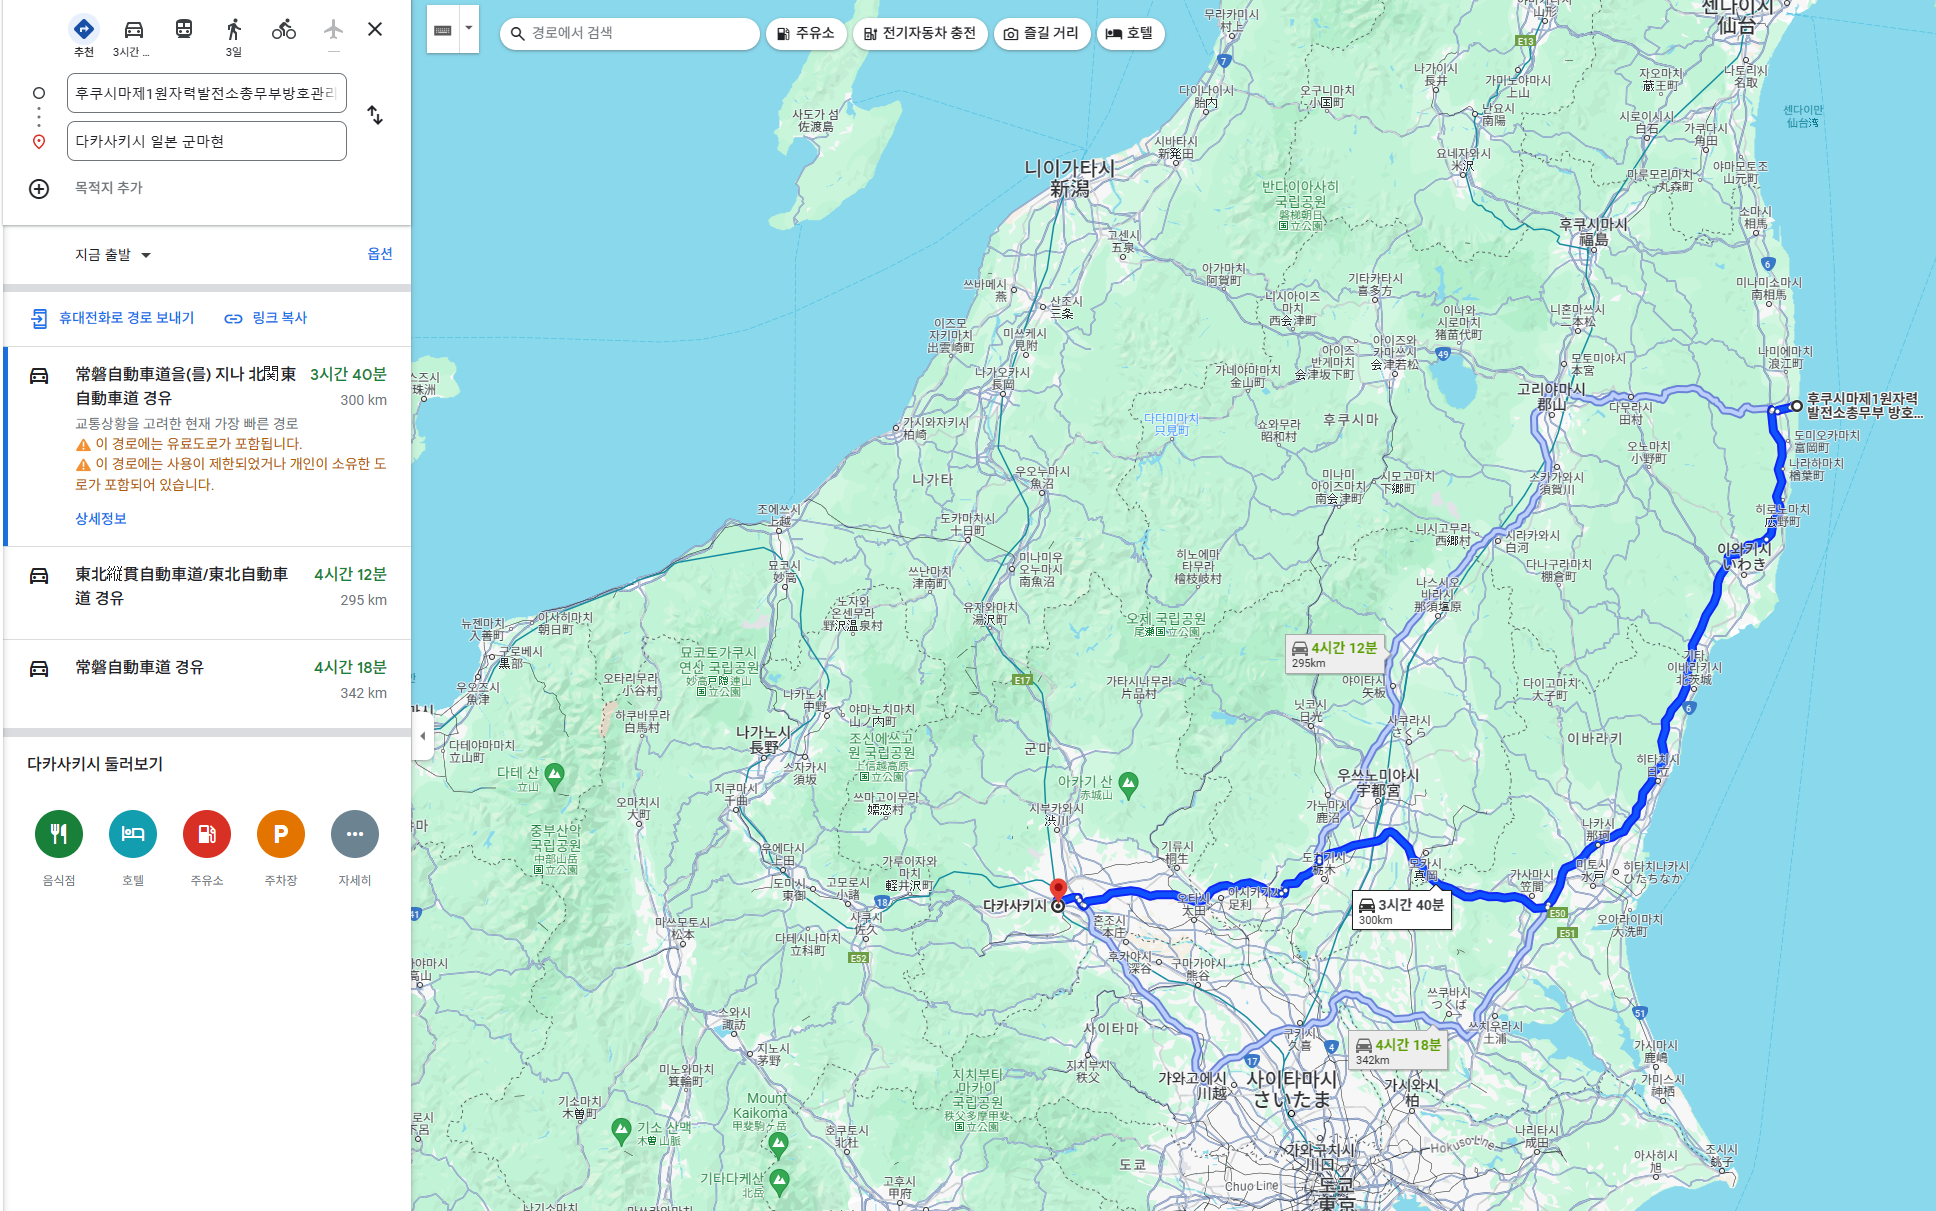Image resolution: width=1936 pixels, height=1211 pixels.
Task: Select the walking travel mode icon
Action: (x=233, y=30)
